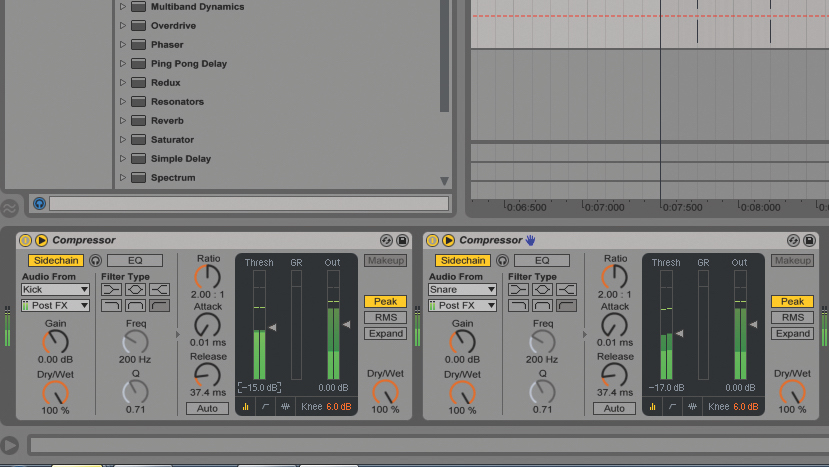Switch Snare compressor to collapsed meter view
Screen dimensions: 829x467
[652, 407]
